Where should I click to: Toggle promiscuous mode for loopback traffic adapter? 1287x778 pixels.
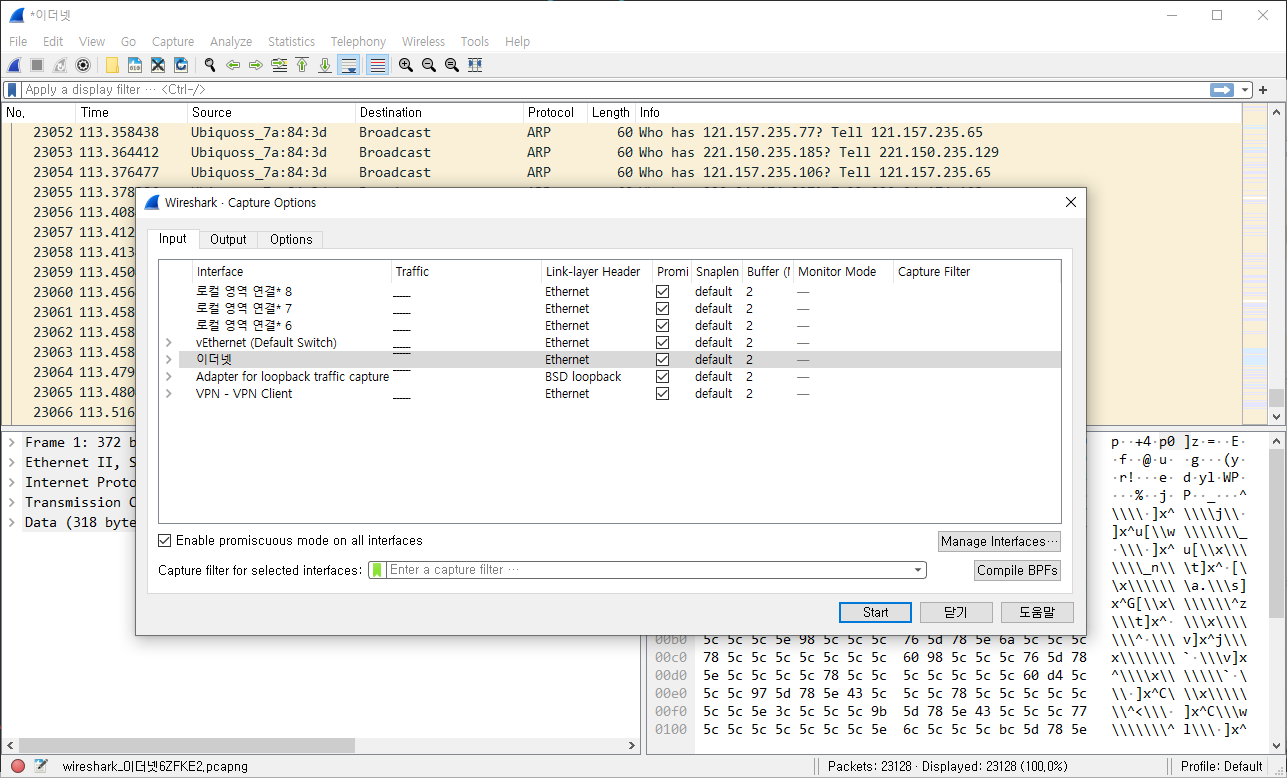pyautogui.click(x=662, y=377)
